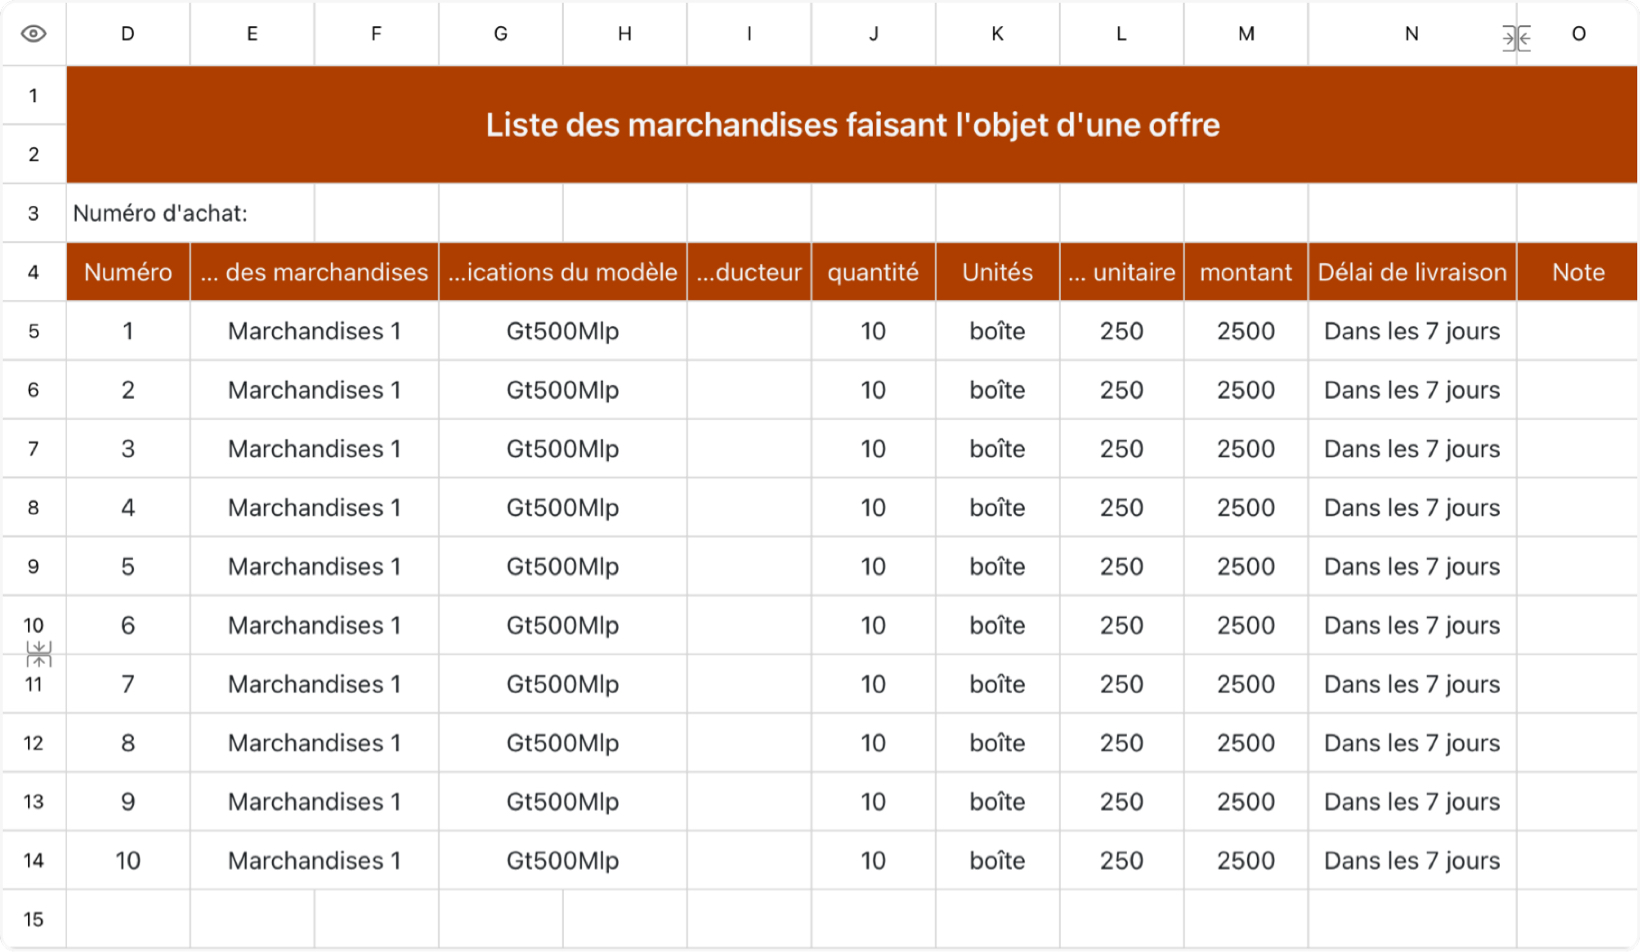
Task: Expand hidden rows between 10 and 11
Action: point(39,655)
